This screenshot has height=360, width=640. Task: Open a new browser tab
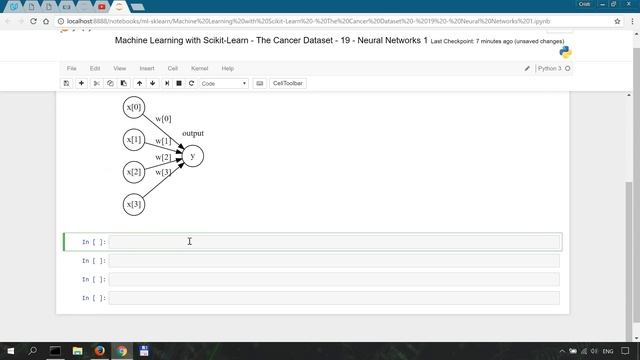138,7
